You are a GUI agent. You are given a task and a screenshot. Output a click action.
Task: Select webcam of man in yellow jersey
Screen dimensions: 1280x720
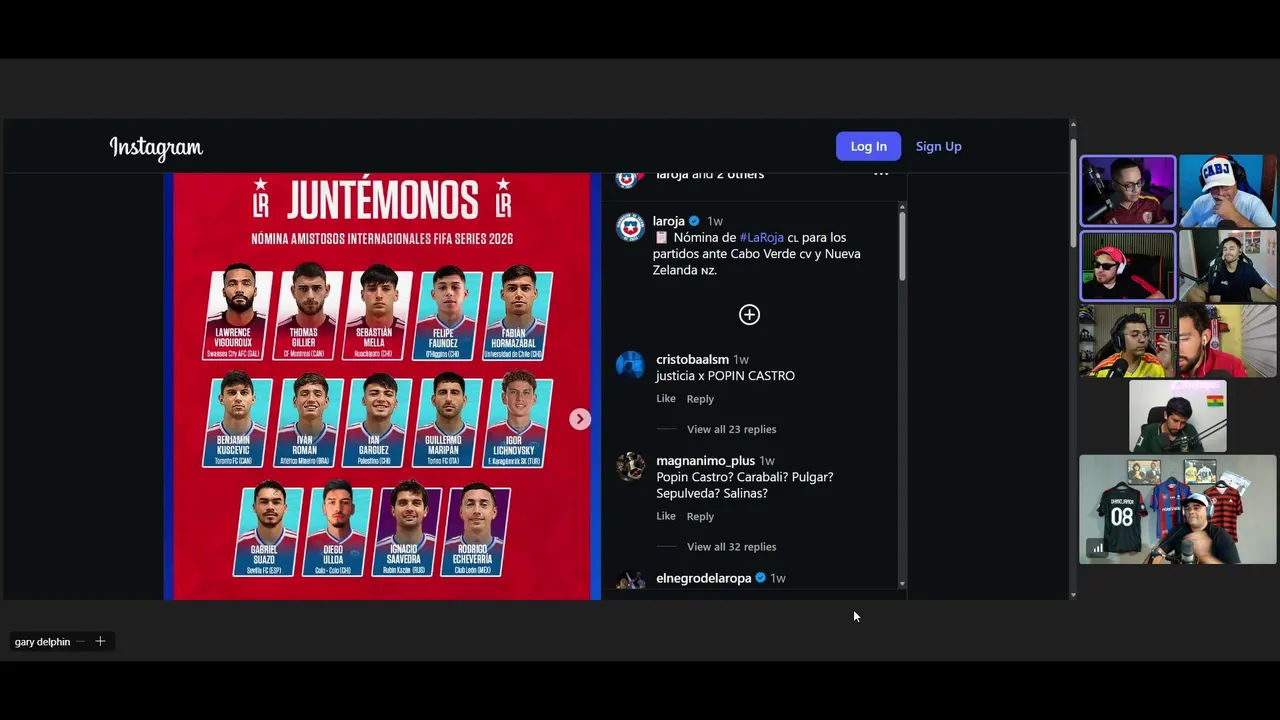click(x=1128, y=341)
